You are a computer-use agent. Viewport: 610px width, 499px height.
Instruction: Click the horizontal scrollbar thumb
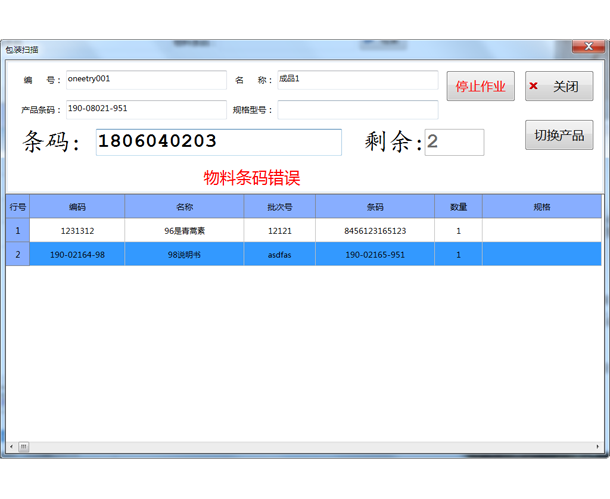click(23, 446)
